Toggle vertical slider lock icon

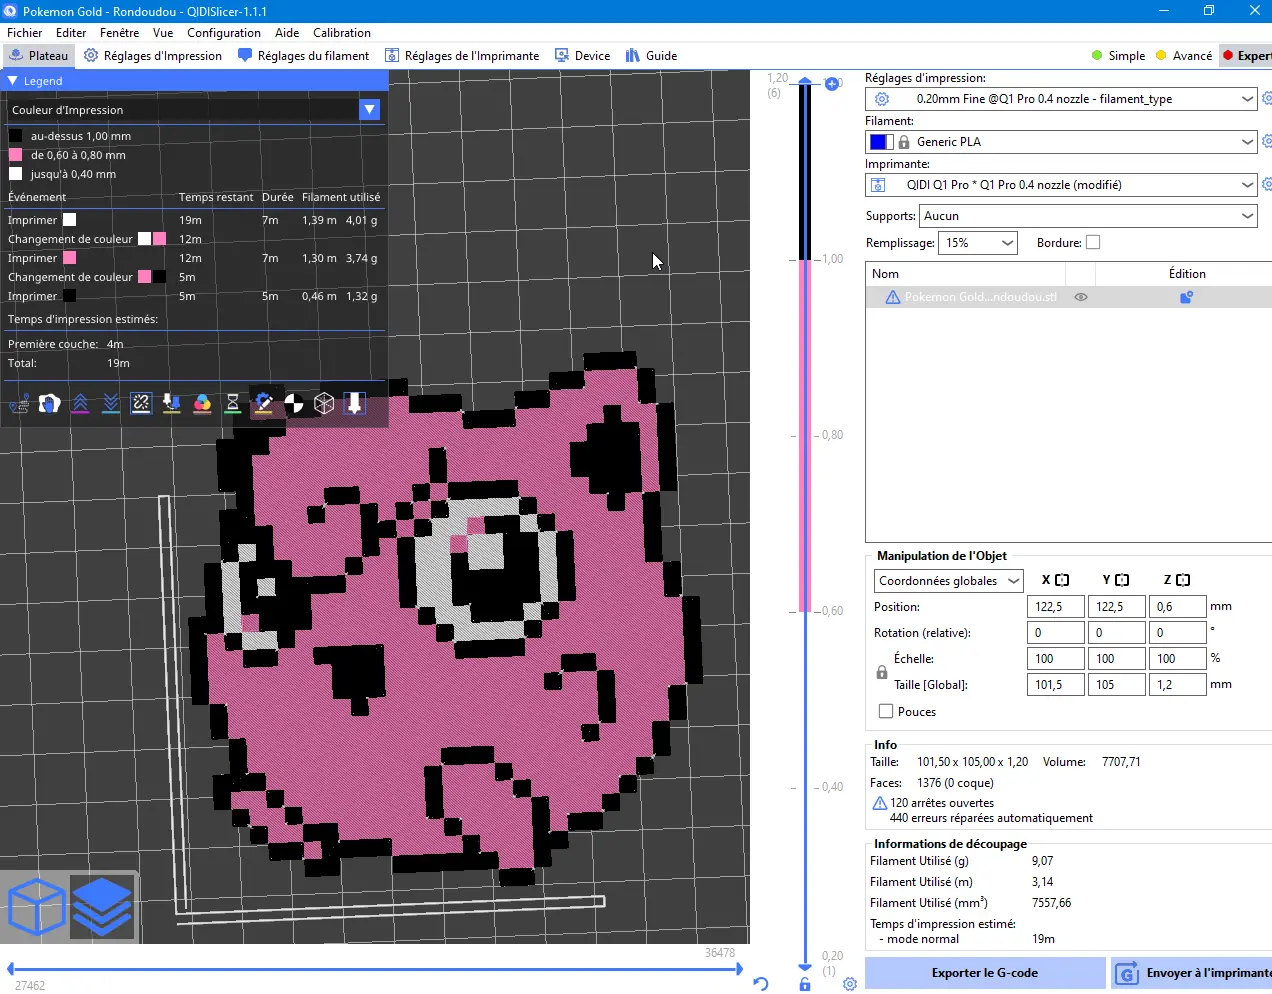[x=805, y=985]
